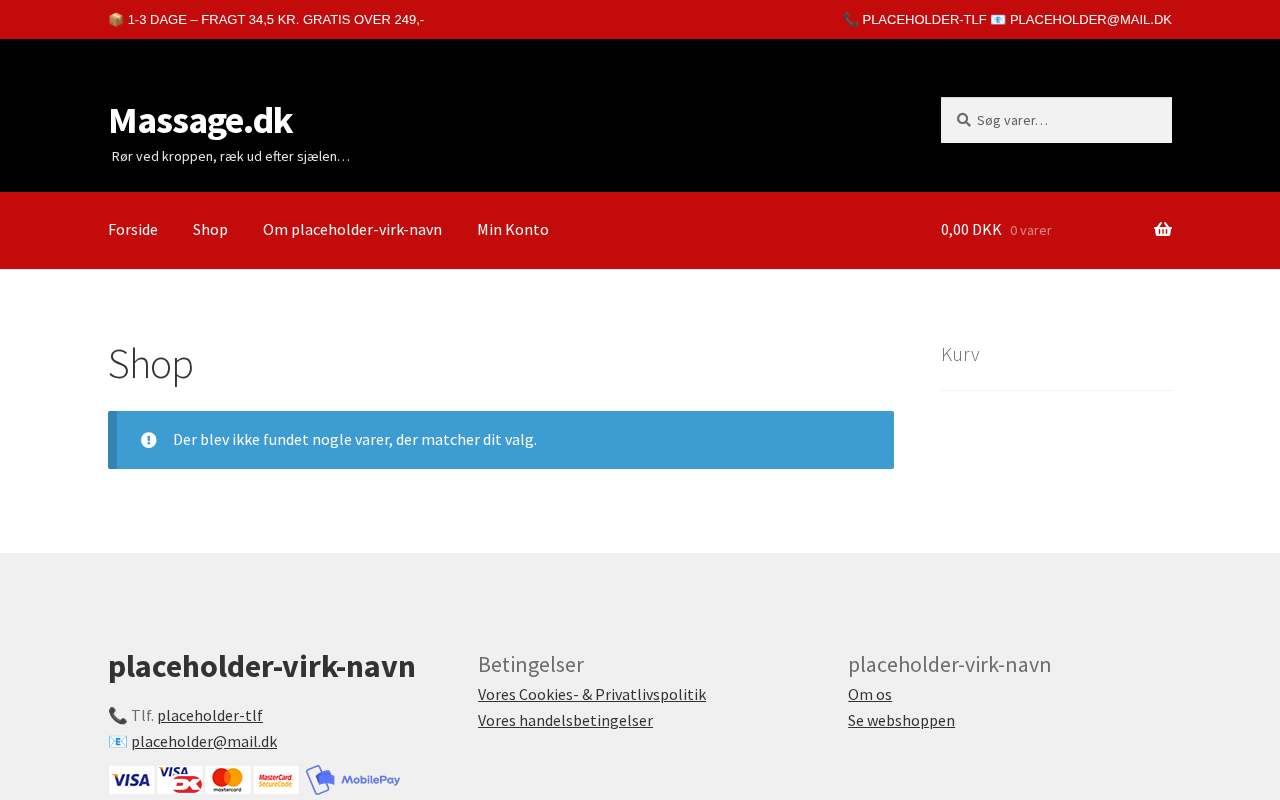Click the Visa payment logo
The height and width of the screenshot is (800, 1280).
click(x=131, y=780)
